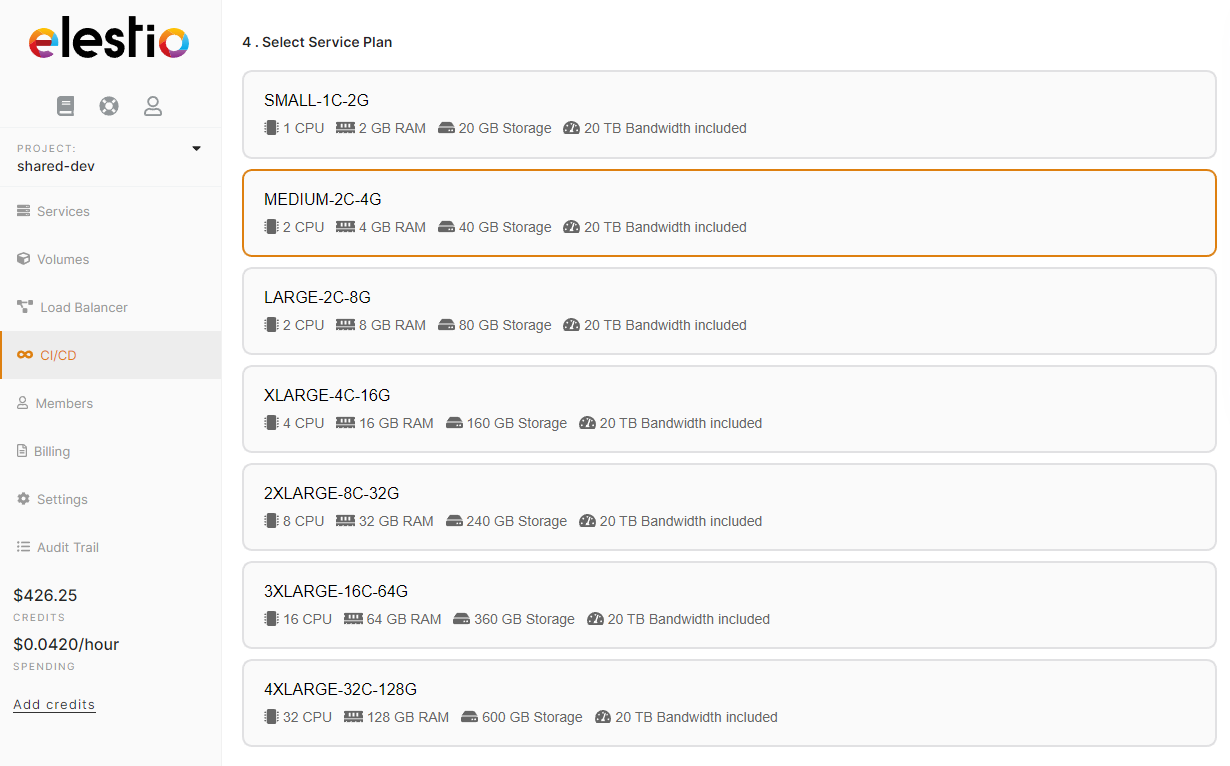1230x766 pixels.
Task: Click the Elestio logo
Action: click(109, 42)
